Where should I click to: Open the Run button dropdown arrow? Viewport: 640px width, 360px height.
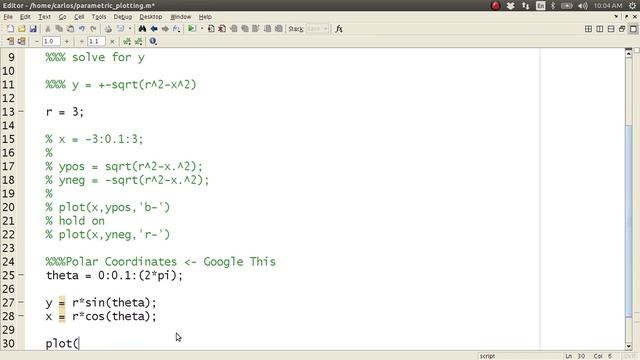click(201, 29)
